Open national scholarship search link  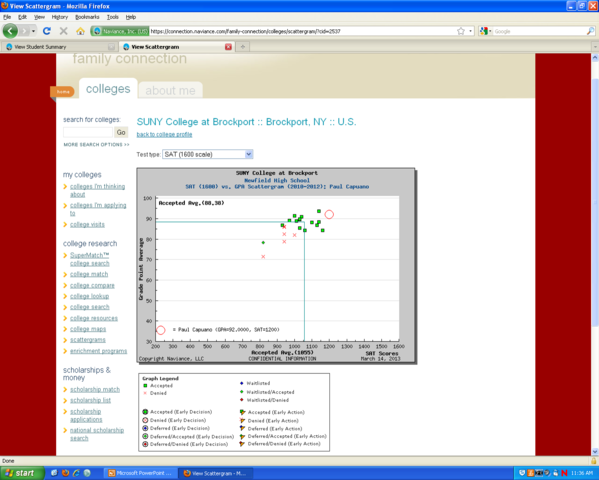tap(97, 434)
